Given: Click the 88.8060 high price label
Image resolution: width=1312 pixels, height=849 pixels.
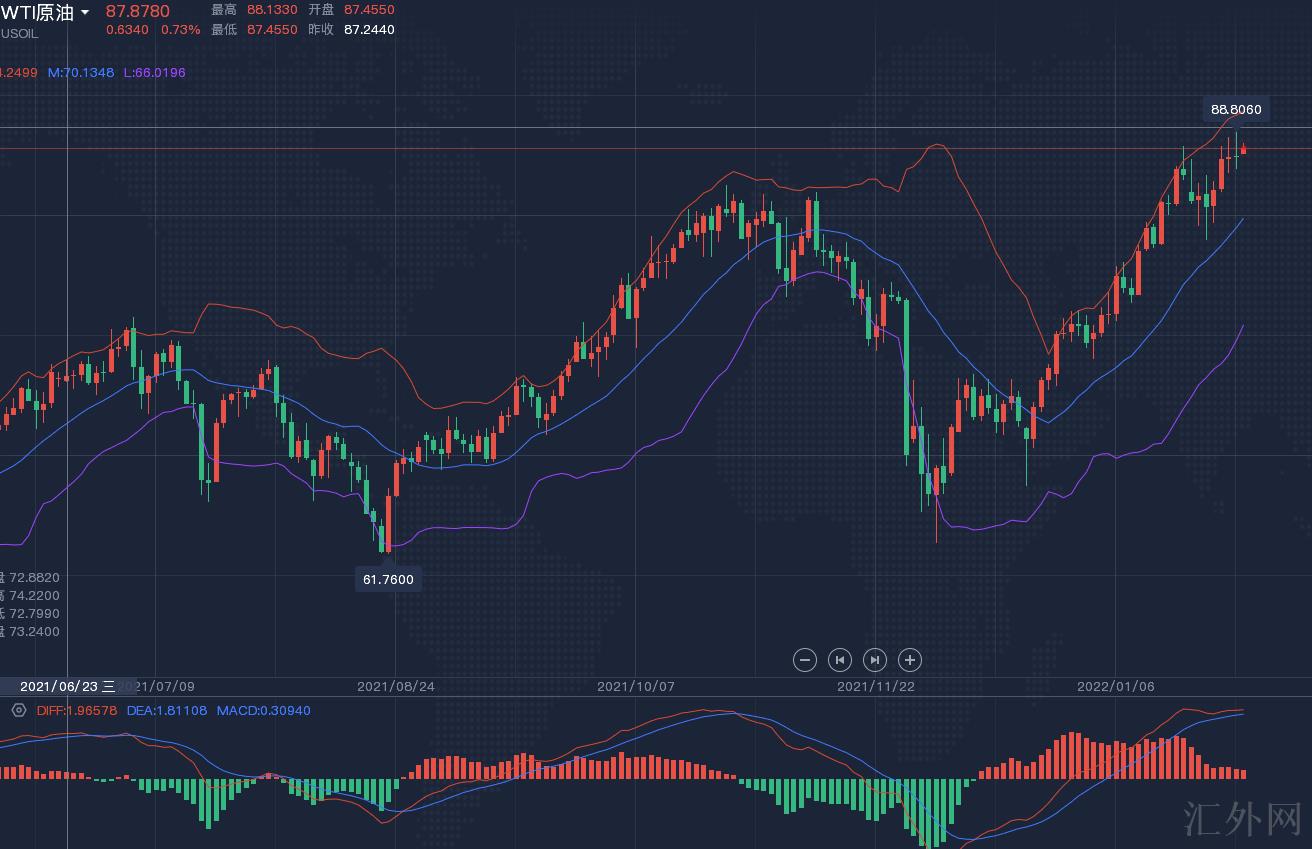Looking at the screenshot, I should point(1236,110).
